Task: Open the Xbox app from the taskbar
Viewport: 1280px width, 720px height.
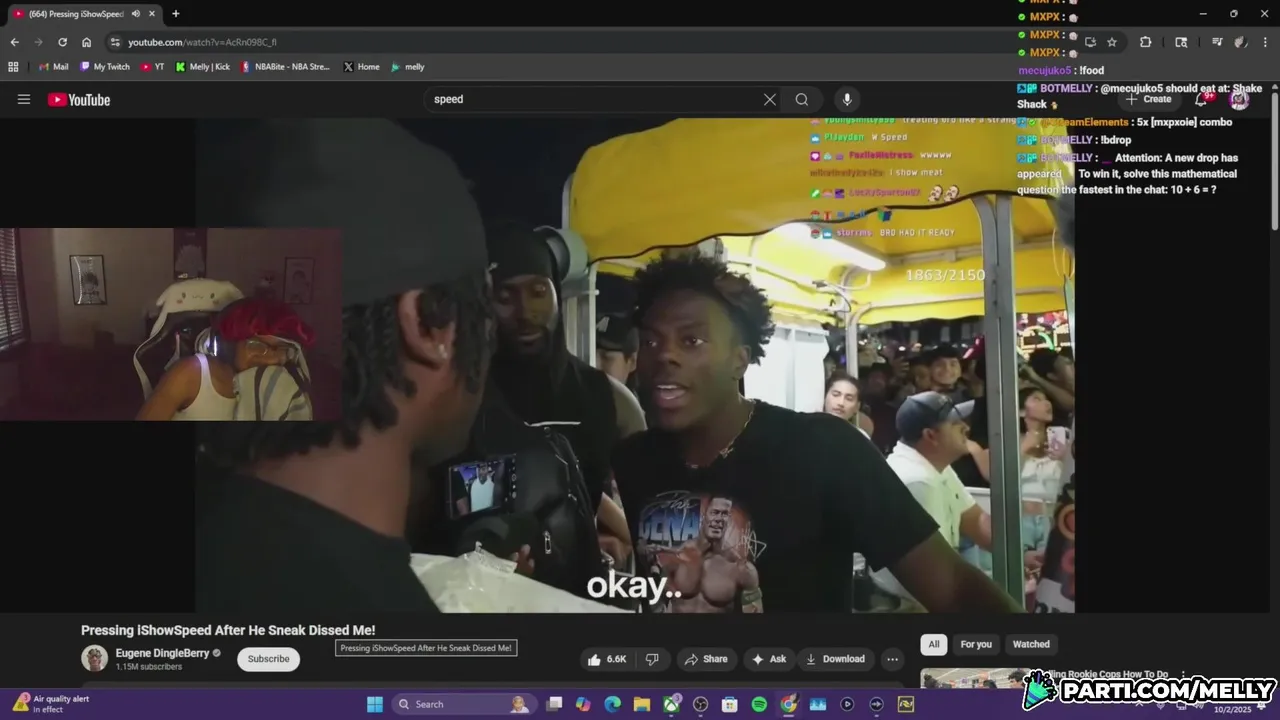Action: 671,704
